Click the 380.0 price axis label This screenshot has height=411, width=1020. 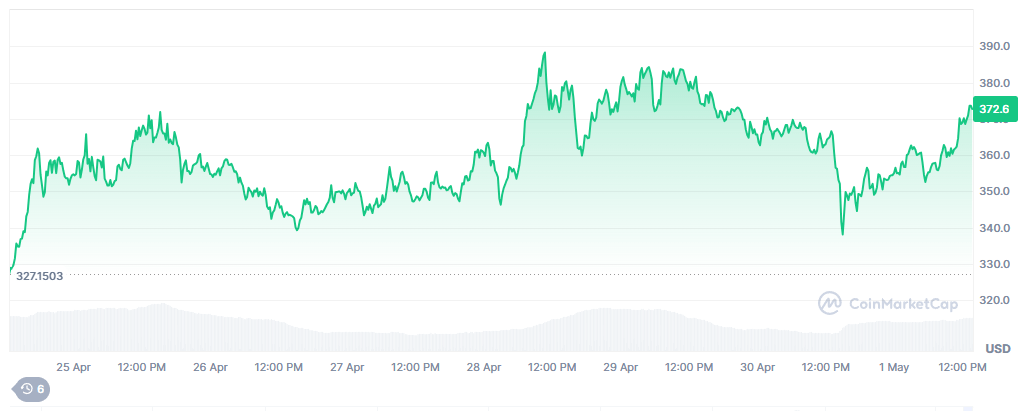993,83
